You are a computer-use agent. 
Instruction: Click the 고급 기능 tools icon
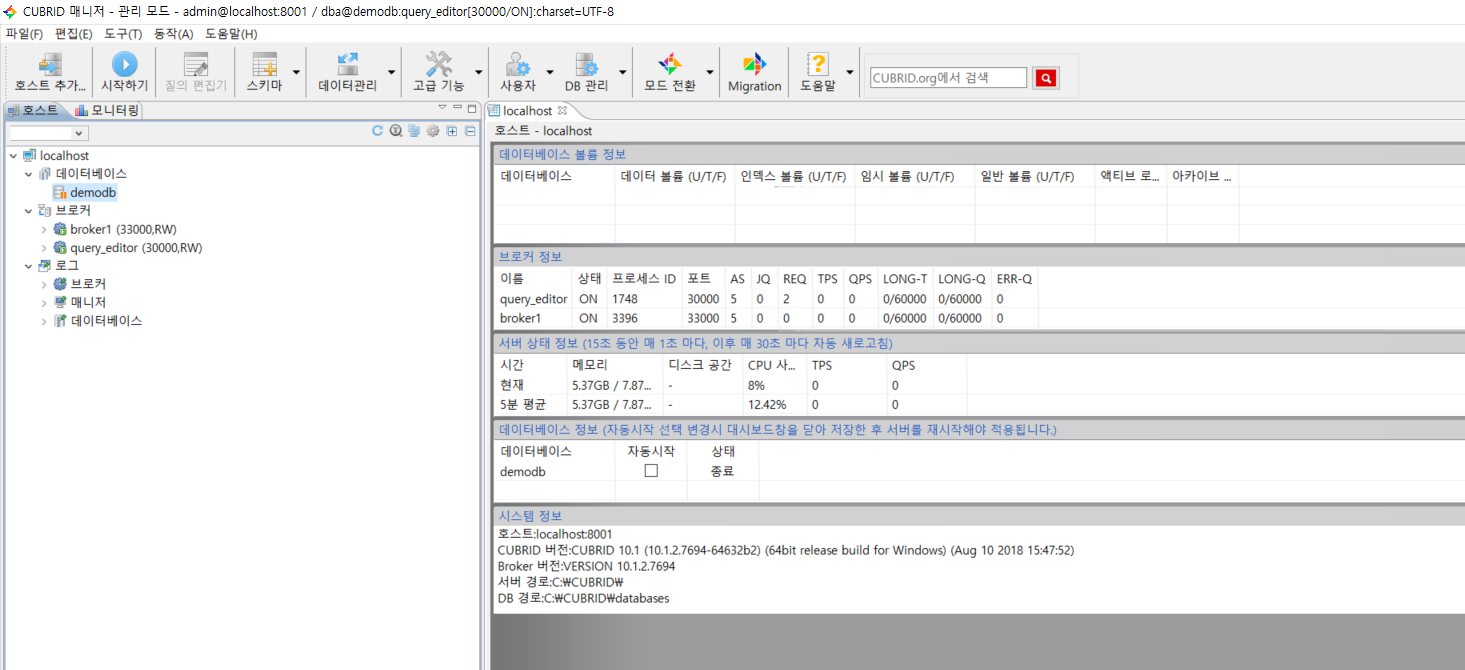point(438,65)
